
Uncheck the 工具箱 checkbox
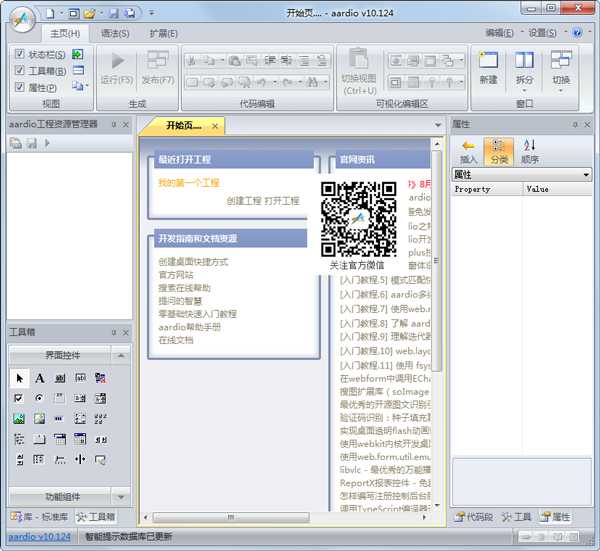(x=21, y=71)
